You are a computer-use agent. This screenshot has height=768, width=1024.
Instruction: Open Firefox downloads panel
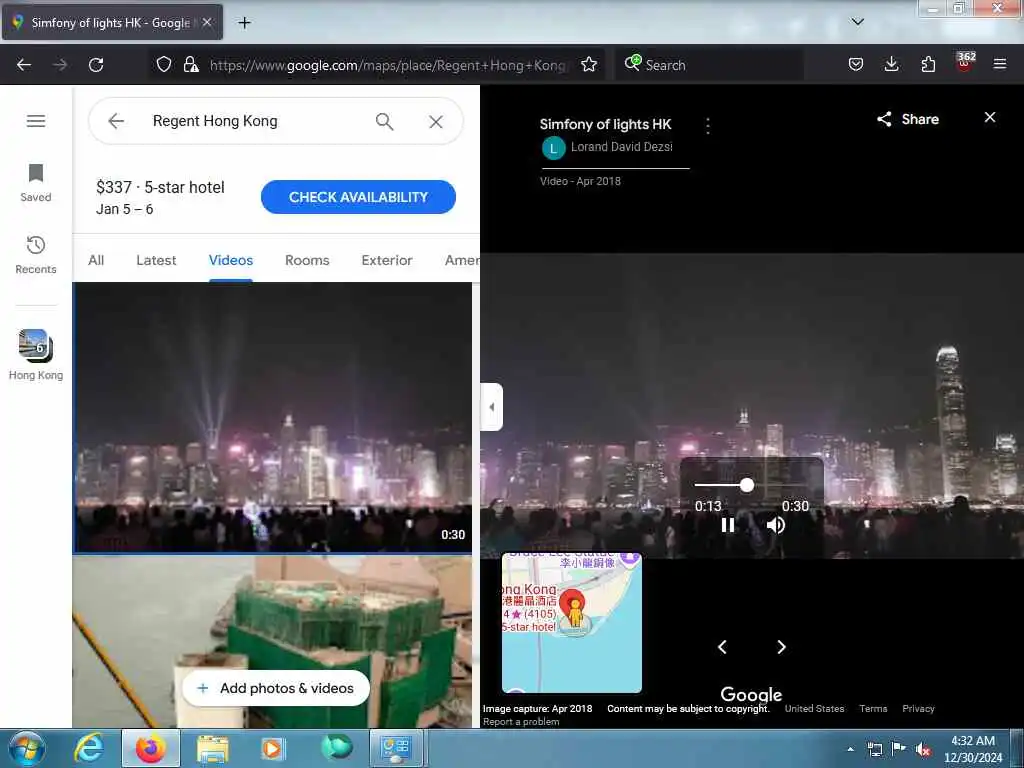click(891, 64)
